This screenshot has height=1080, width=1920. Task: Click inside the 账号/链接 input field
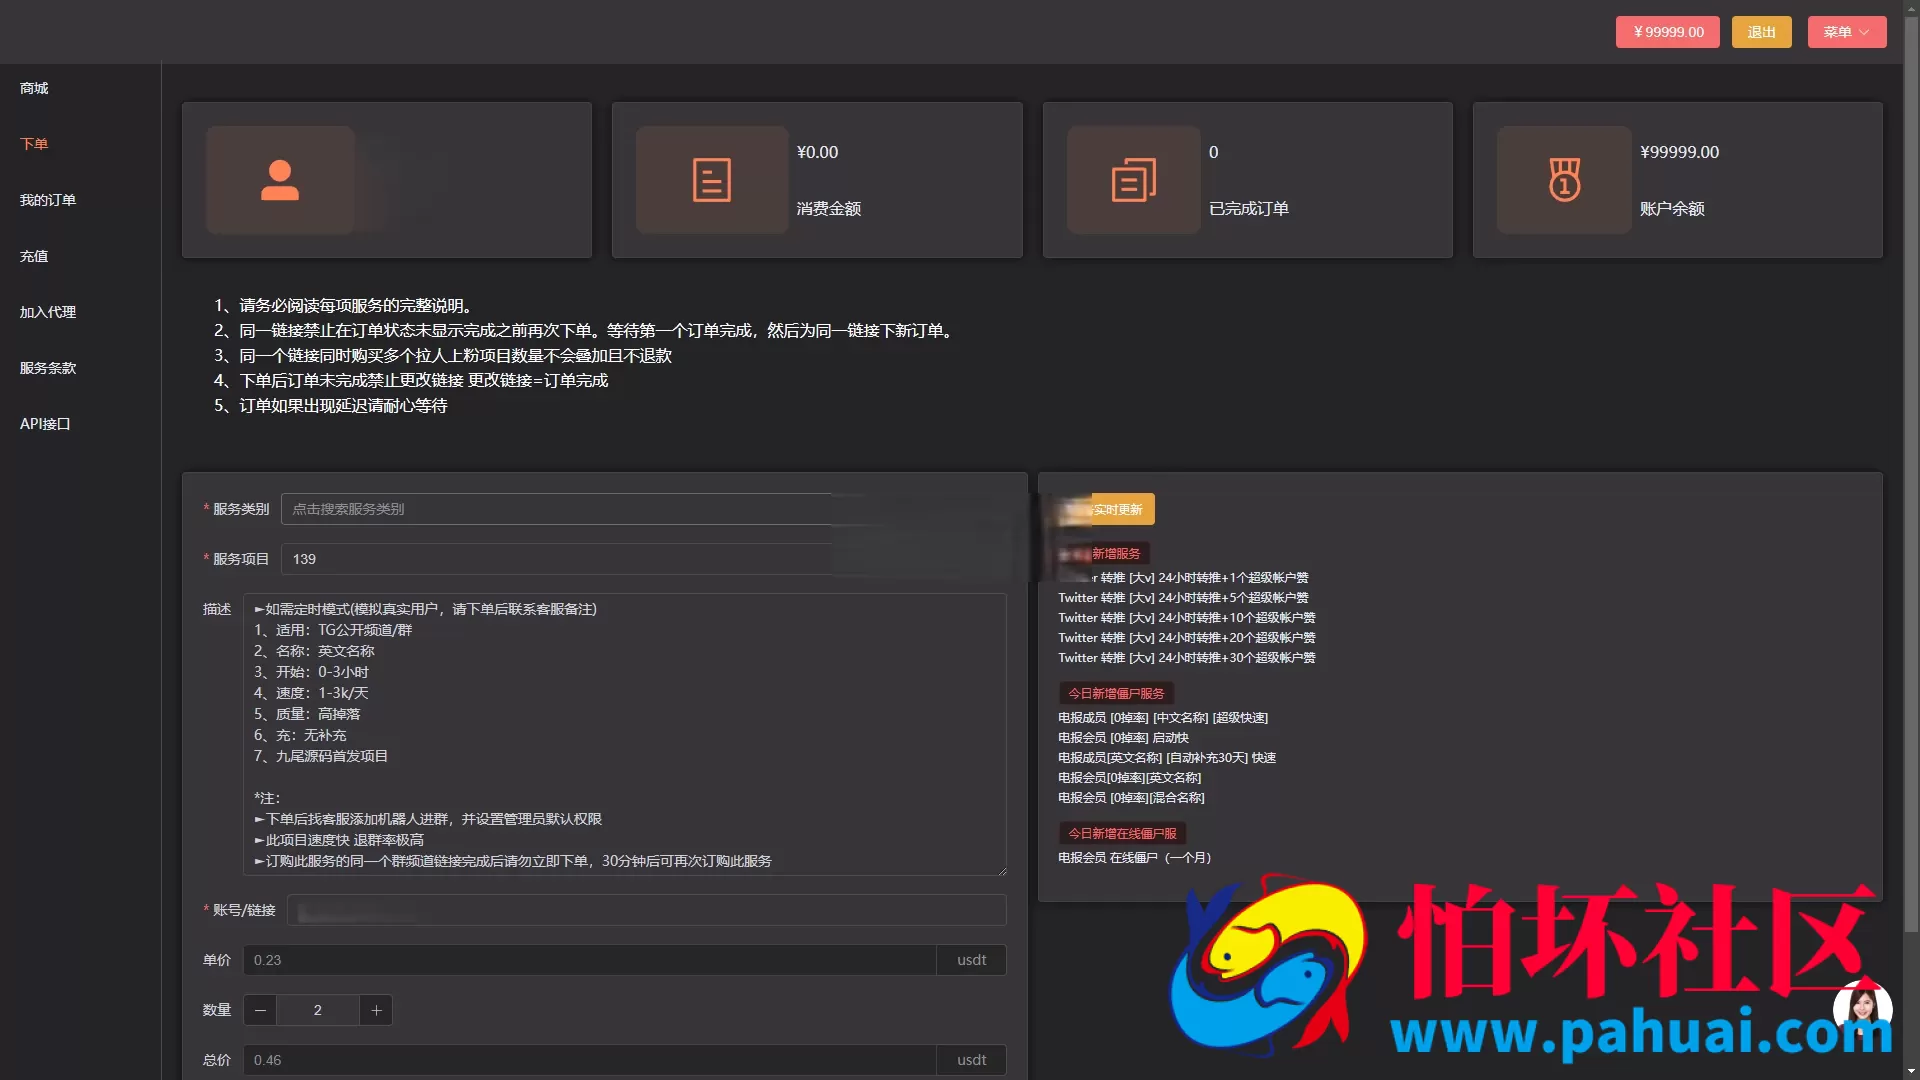[646, 910]
